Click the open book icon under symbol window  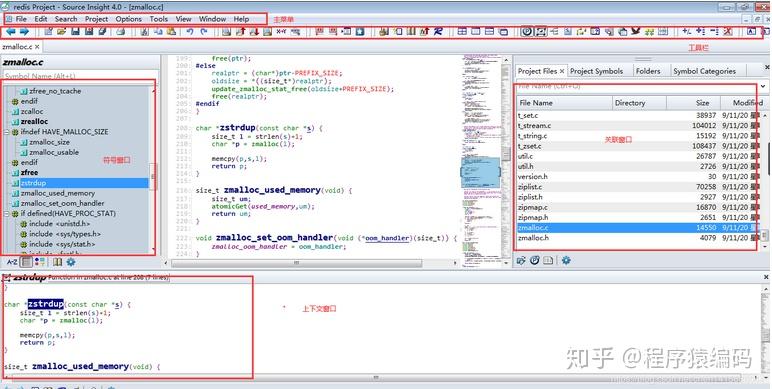click(x=57, y=262)
